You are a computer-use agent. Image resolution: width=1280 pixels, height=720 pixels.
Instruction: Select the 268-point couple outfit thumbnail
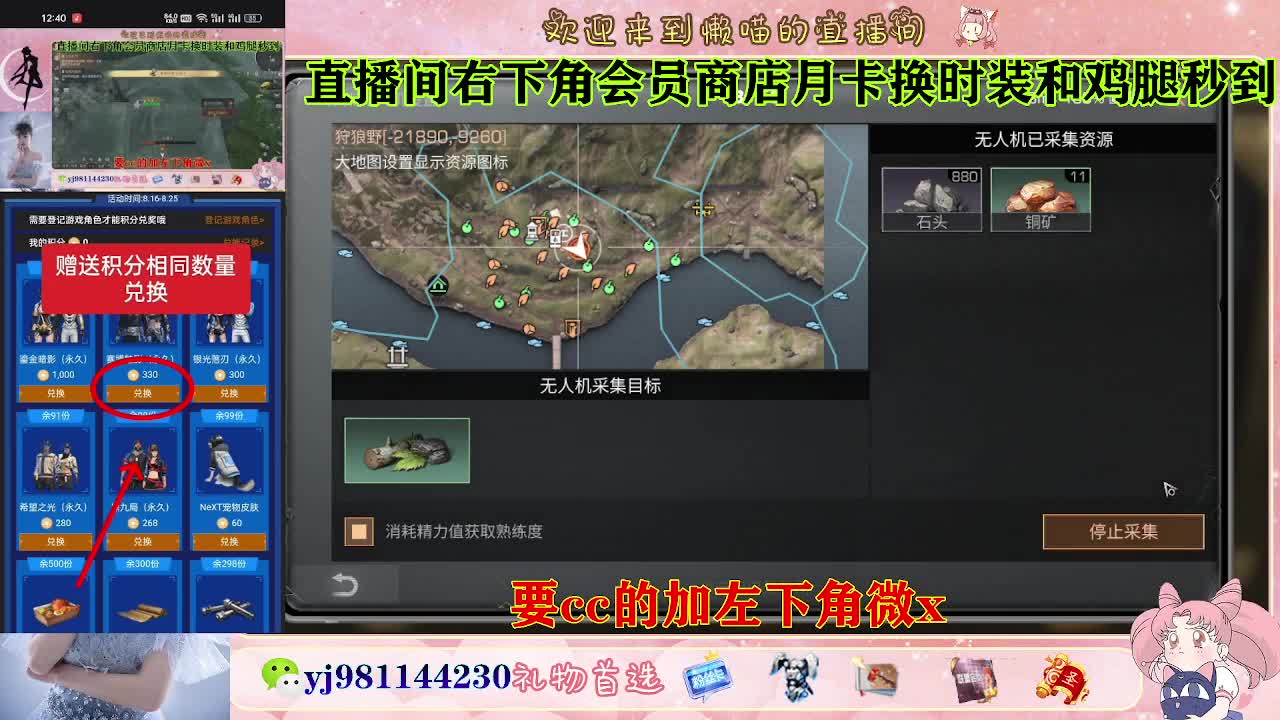[x=142, y=462]
